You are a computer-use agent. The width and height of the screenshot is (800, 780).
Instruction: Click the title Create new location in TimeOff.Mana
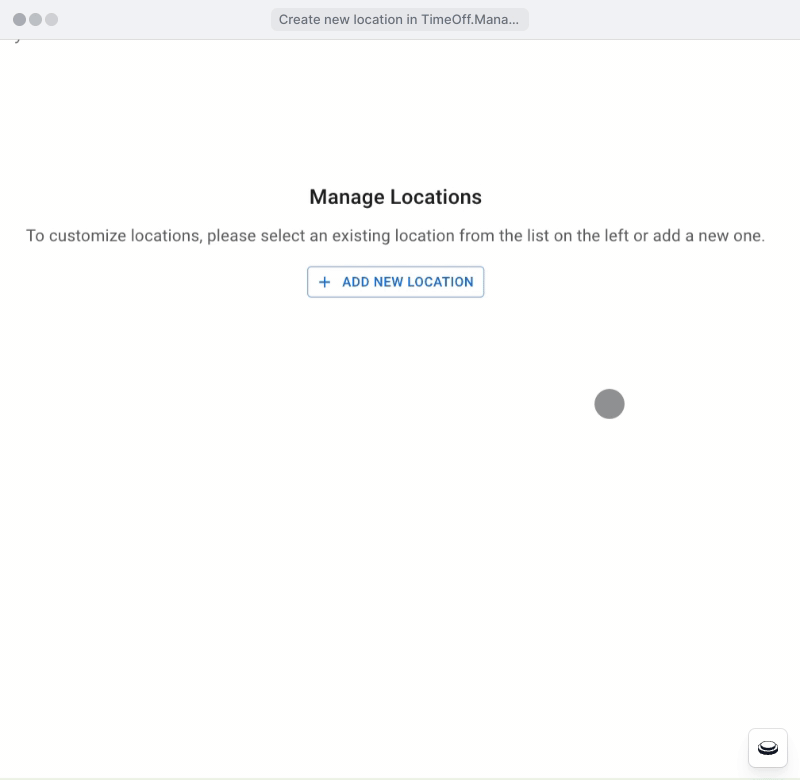(x=399, y=19)
